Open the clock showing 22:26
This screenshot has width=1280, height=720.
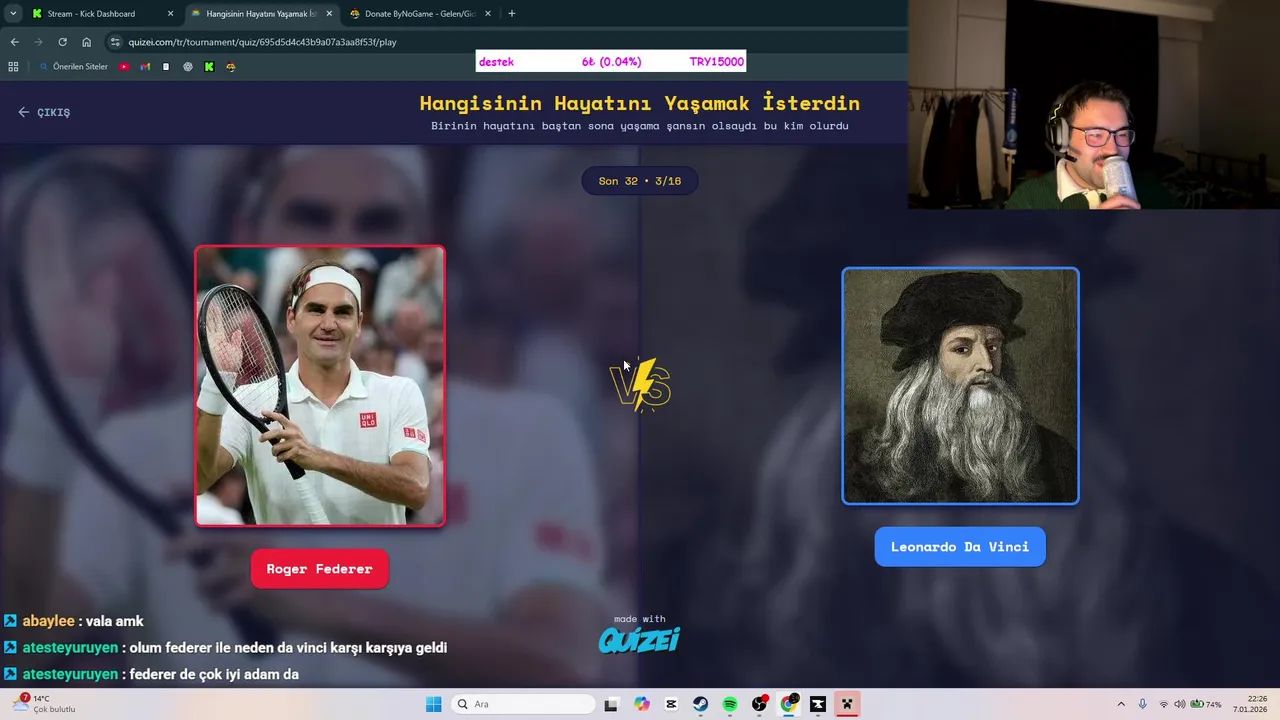tap(1250, 704)
